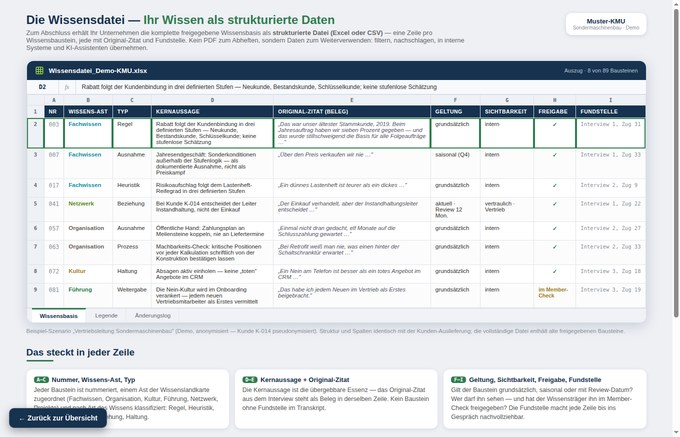Screen dimensions: 680x437
Task: Click the green spreadsheet icon beside Wissensdatei_Demo-KMU.xlsx
Action: [39, 71]
